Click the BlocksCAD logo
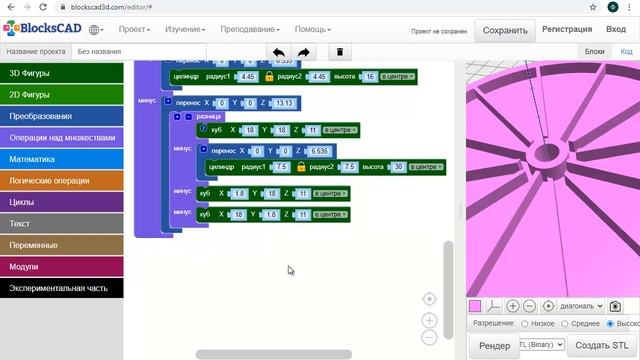 42,28
